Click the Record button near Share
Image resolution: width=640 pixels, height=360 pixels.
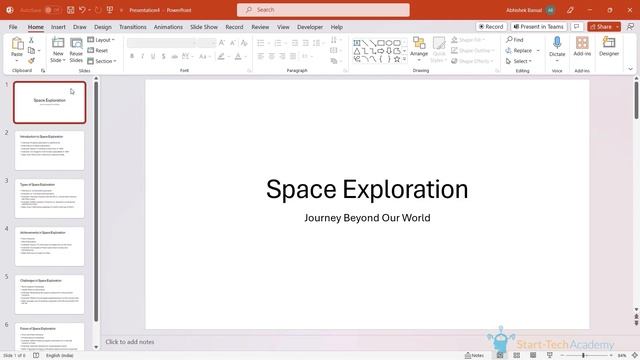pos(491,27)
